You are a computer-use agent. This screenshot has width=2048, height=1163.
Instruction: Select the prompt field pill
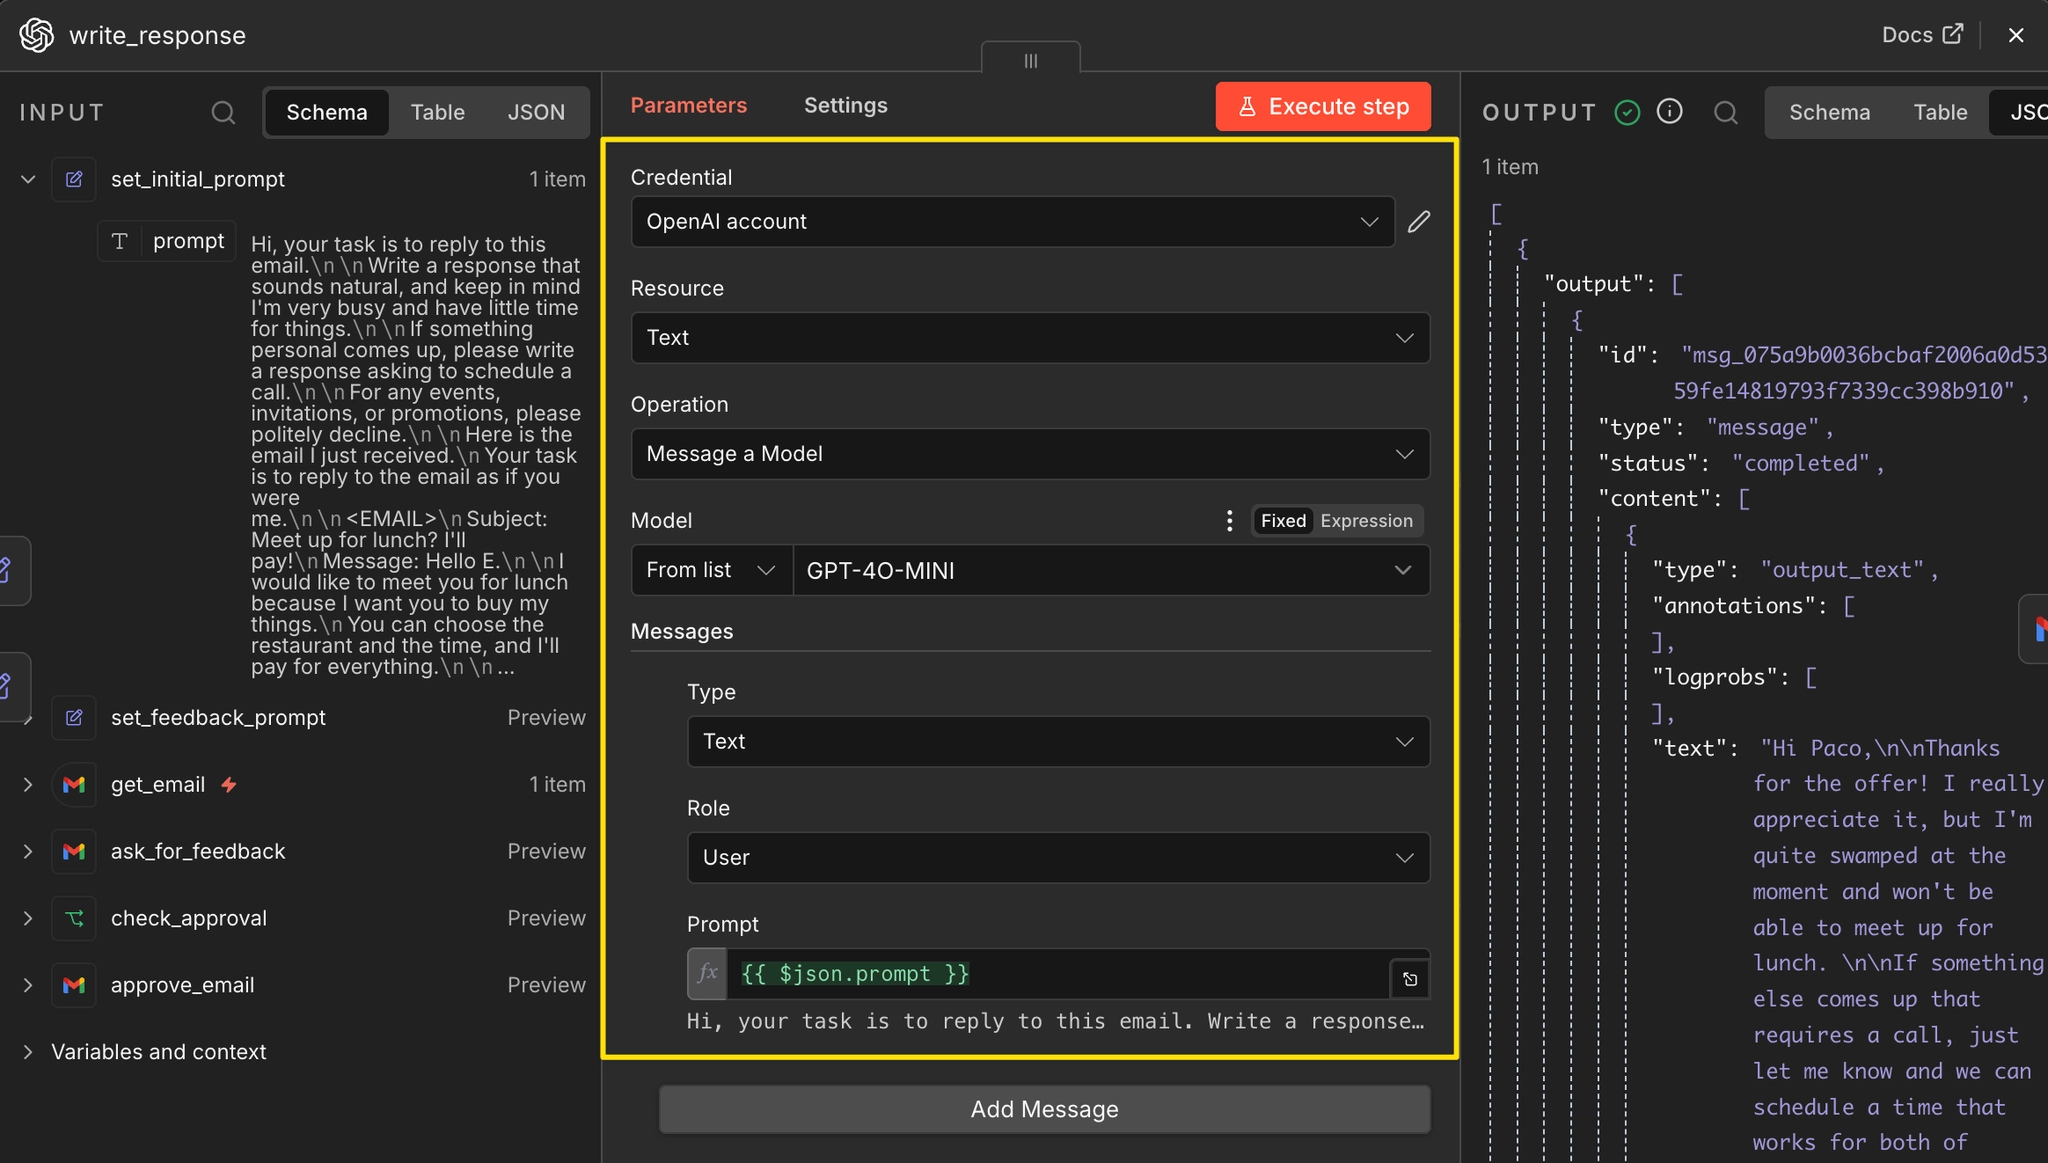tap(167, 241)
